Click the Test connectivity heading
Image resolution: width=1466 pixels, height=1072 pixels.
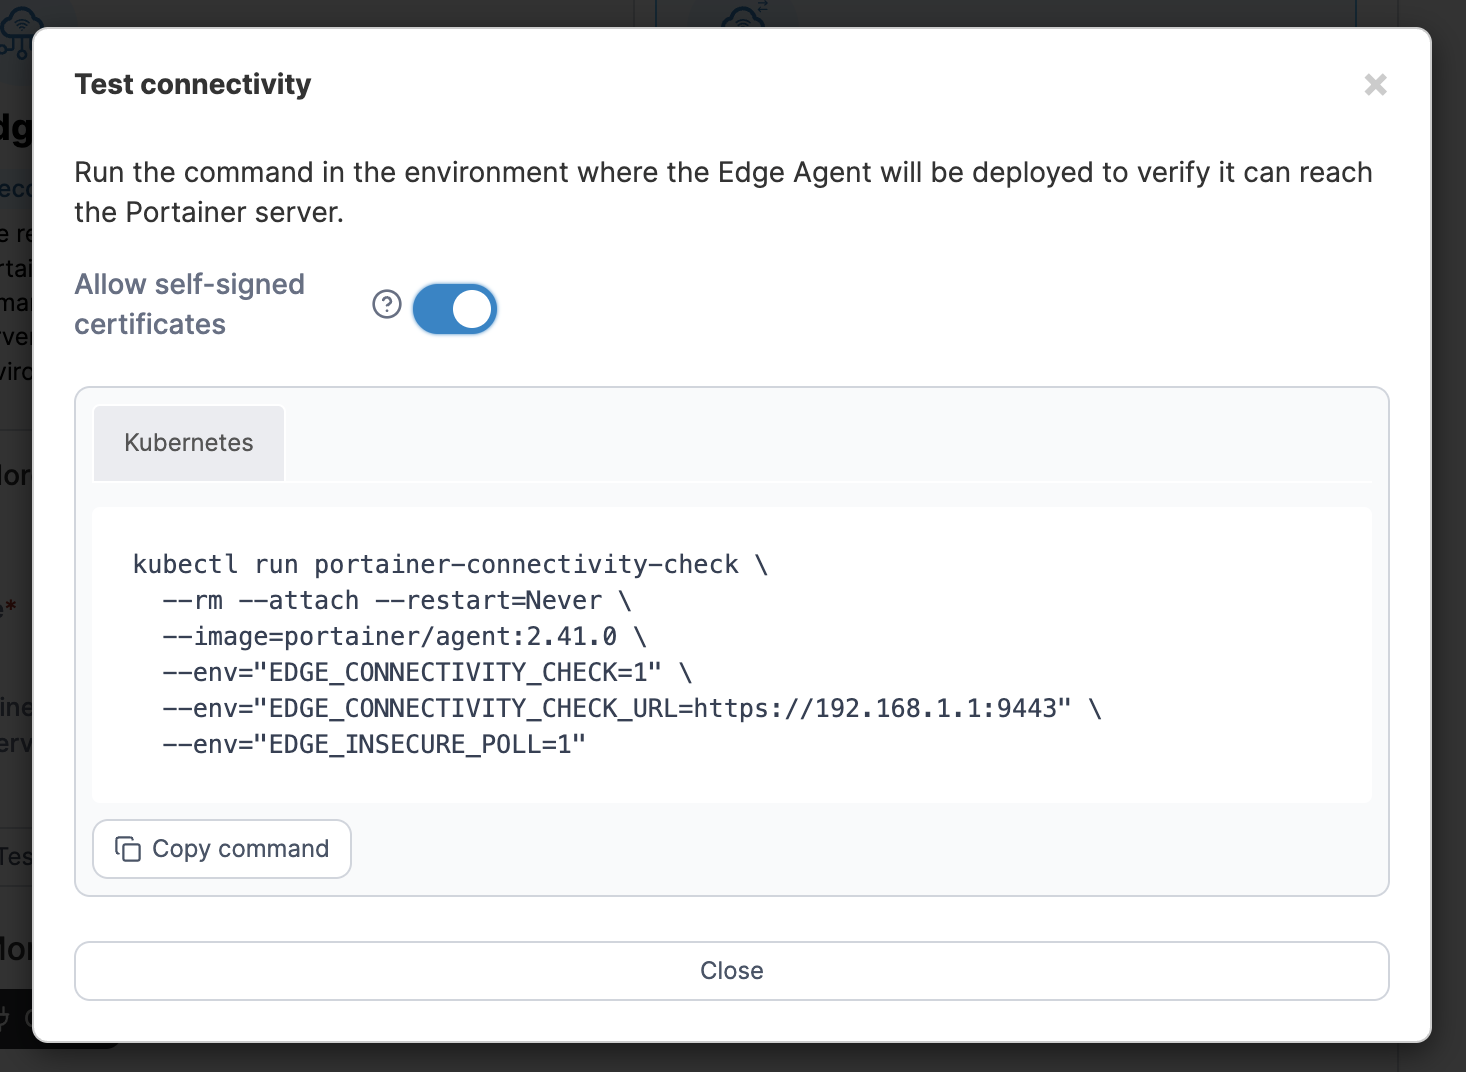point(193,84)
